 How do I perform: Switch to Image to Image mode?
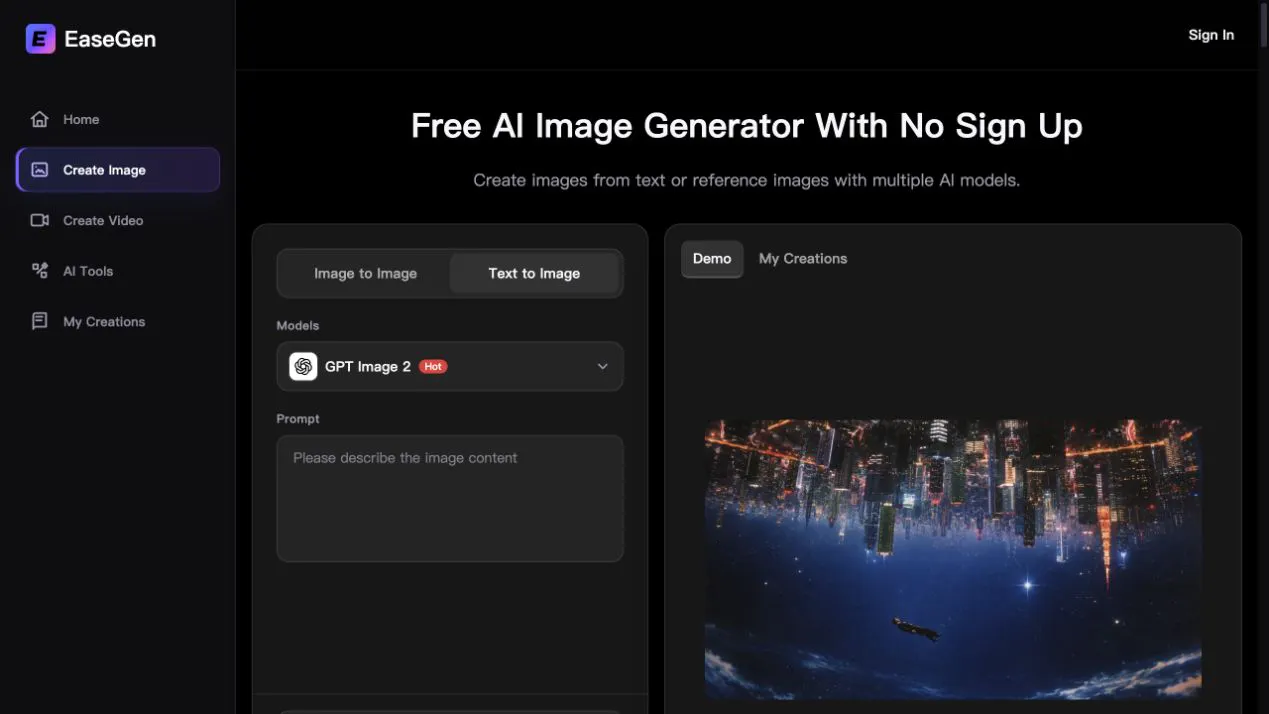pyautogui.click(x=365, y=273)
